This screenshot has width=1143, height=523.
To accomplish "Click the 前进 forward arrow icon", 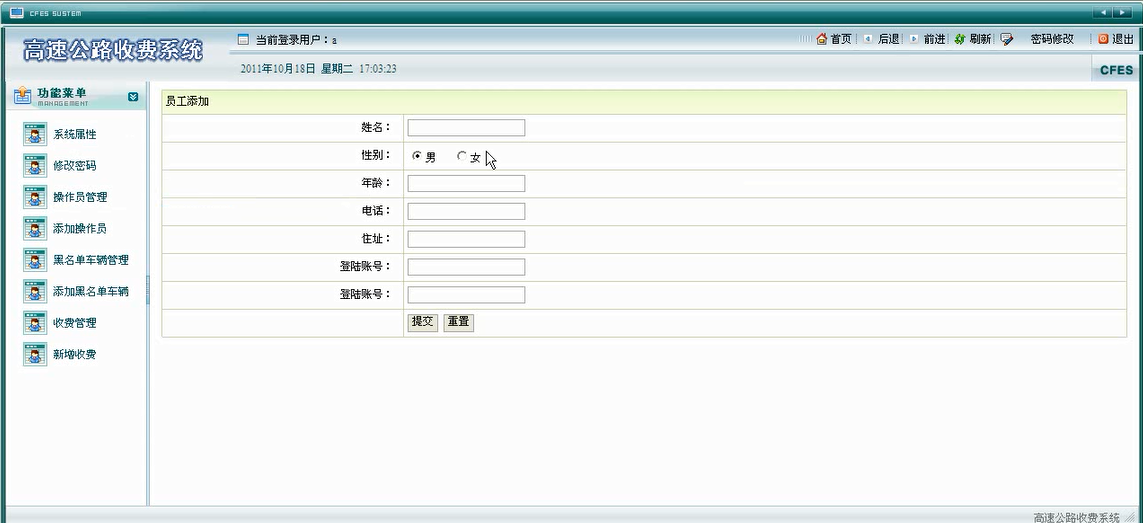I will [x=914, y=39].
